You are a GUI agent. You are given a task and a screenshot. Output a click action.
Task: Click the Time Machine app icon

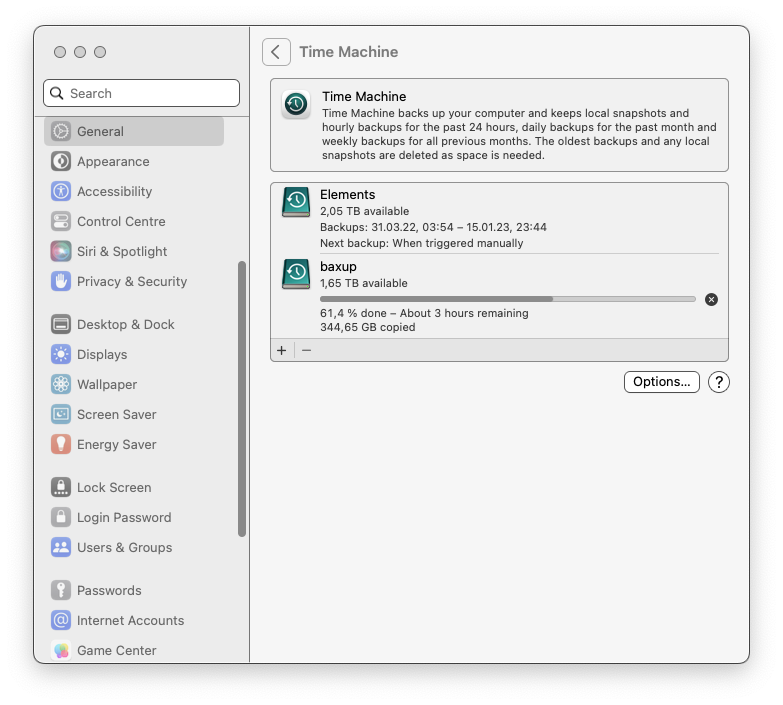(296, 105)
